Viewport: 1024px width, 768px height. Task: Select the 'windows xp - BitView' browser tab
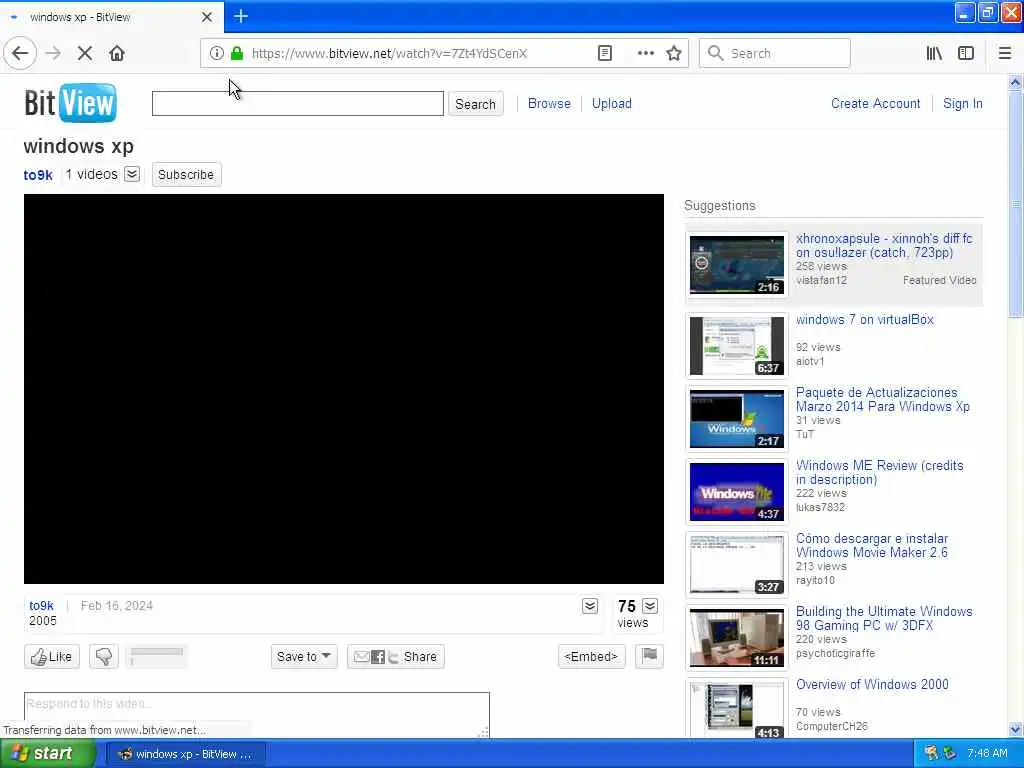[x=111, y=17]
